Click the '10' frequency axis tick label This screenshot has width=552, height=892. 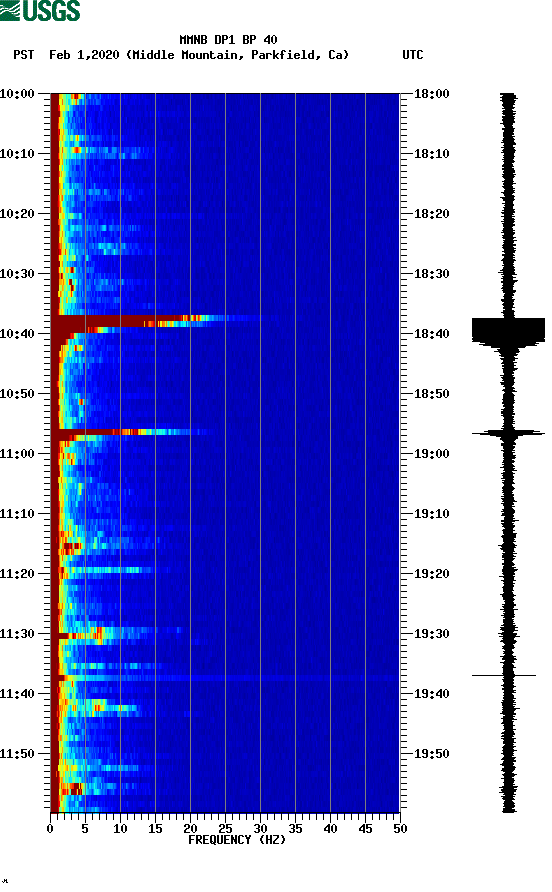[x=120, y=829]
